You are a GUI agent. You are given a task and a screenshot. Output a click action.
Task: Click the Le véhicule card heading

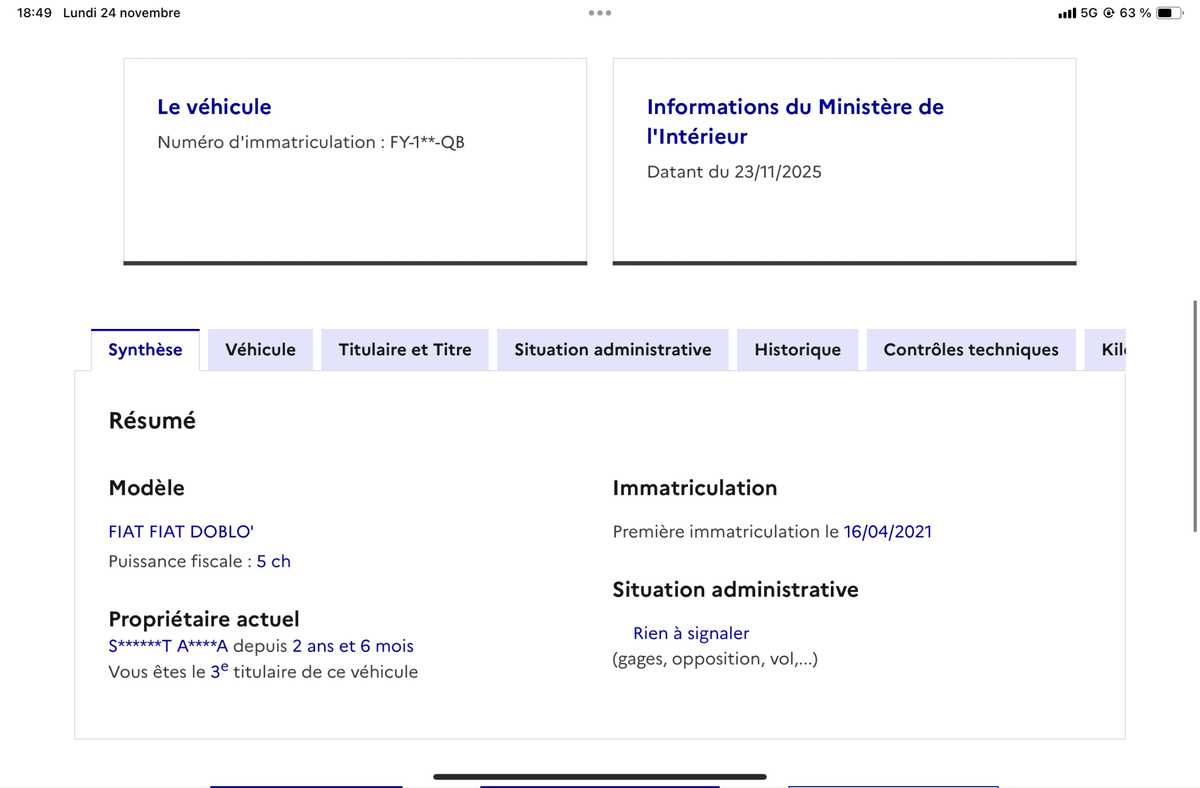[214, 107]
